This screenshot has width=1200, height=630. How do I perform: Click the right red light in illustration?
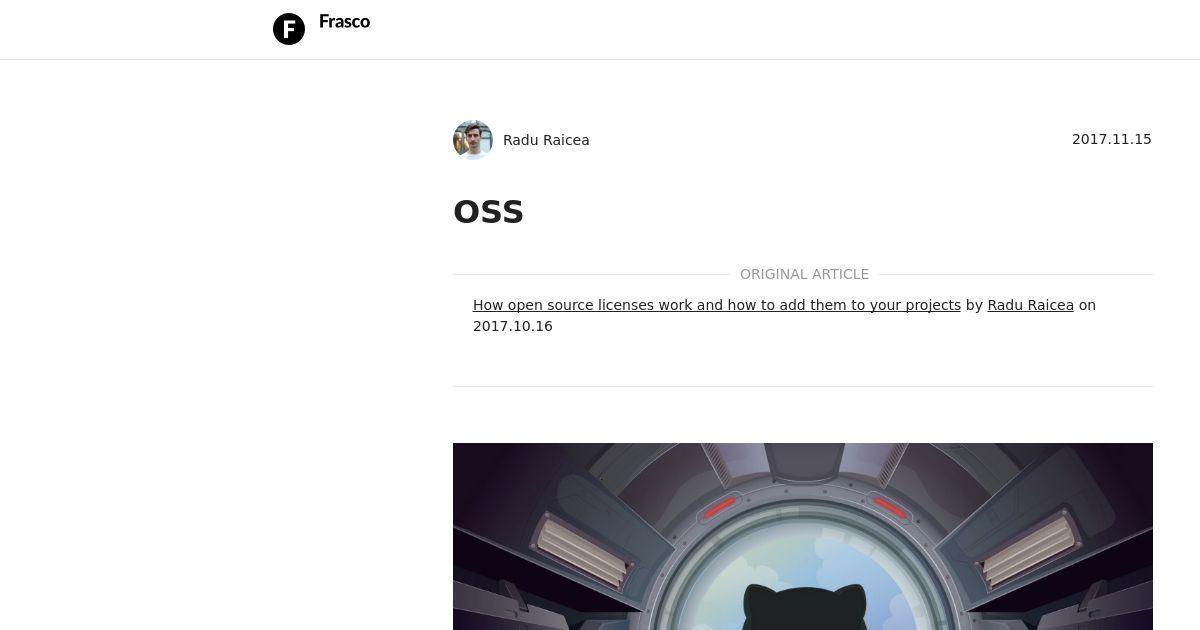pyautogui.click(x=889, y=507)
